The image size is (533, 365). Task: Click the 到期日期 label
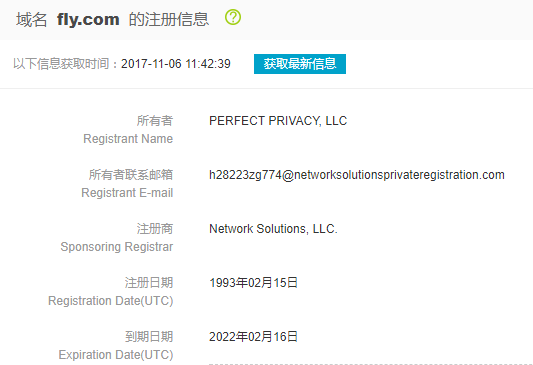coord(149,336)
